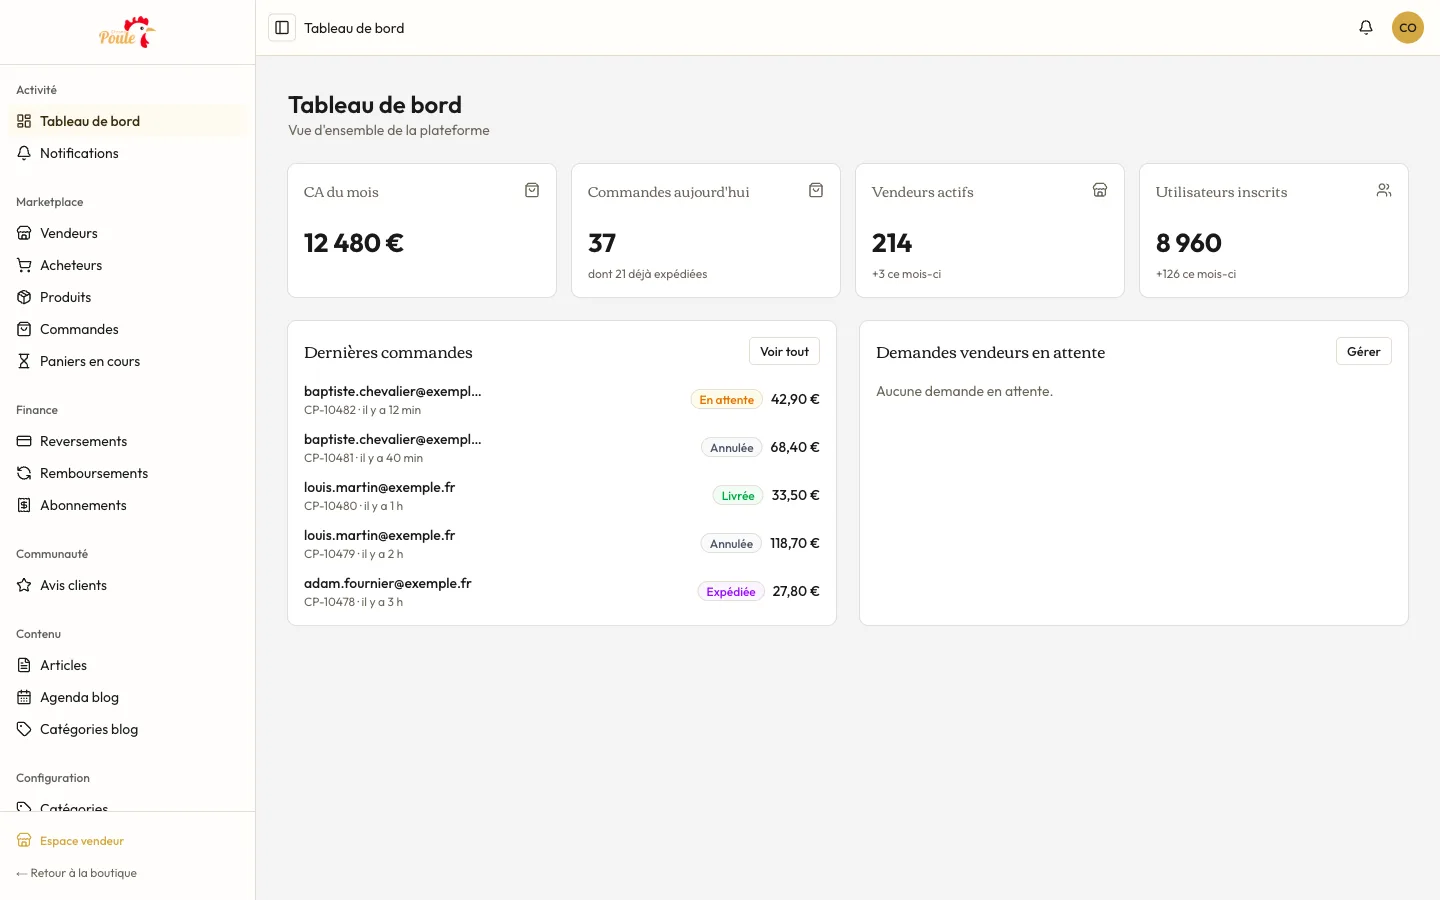Click the 12 480 € revenue value
Screen dimensions: 1440x900
point(354,243)
